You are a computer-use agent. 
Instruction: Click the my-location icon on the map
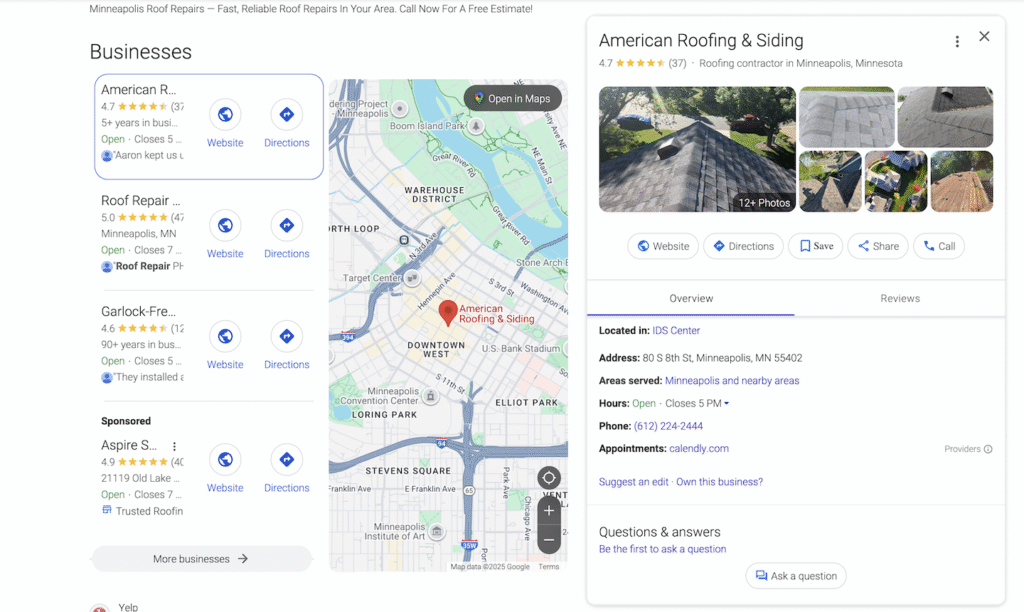pos(549,477)
